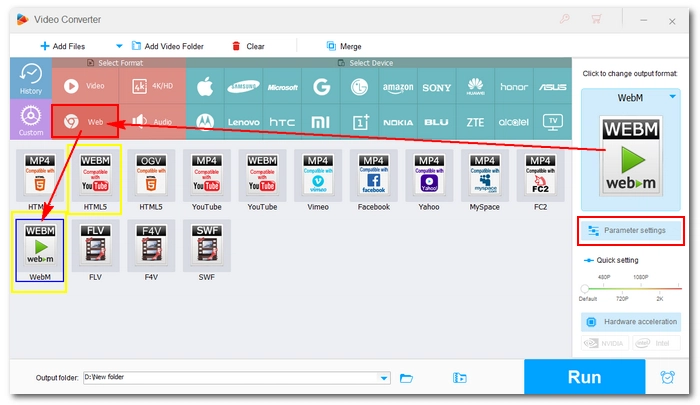This screenshot has width=700, height=405.
Task: Choose the Xiaomi MI device brand
Action: 321,122
